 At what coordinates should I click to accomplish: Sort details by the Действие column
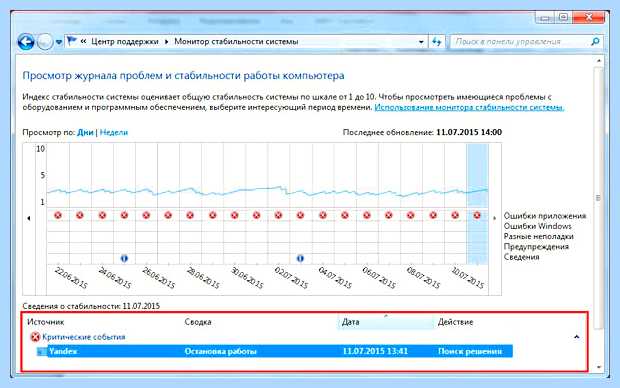pyautogui.click(x=456, y=322)
